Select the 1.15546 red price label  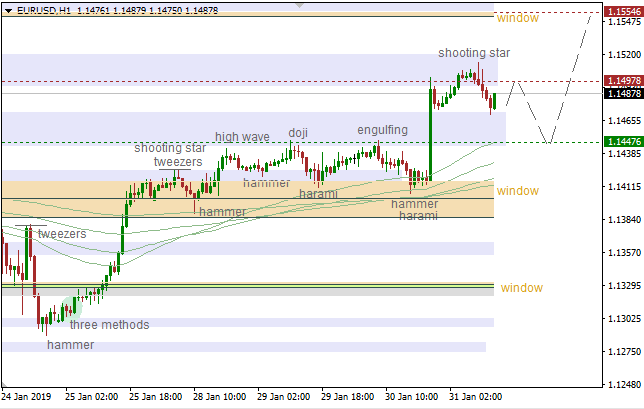[619, 12]
